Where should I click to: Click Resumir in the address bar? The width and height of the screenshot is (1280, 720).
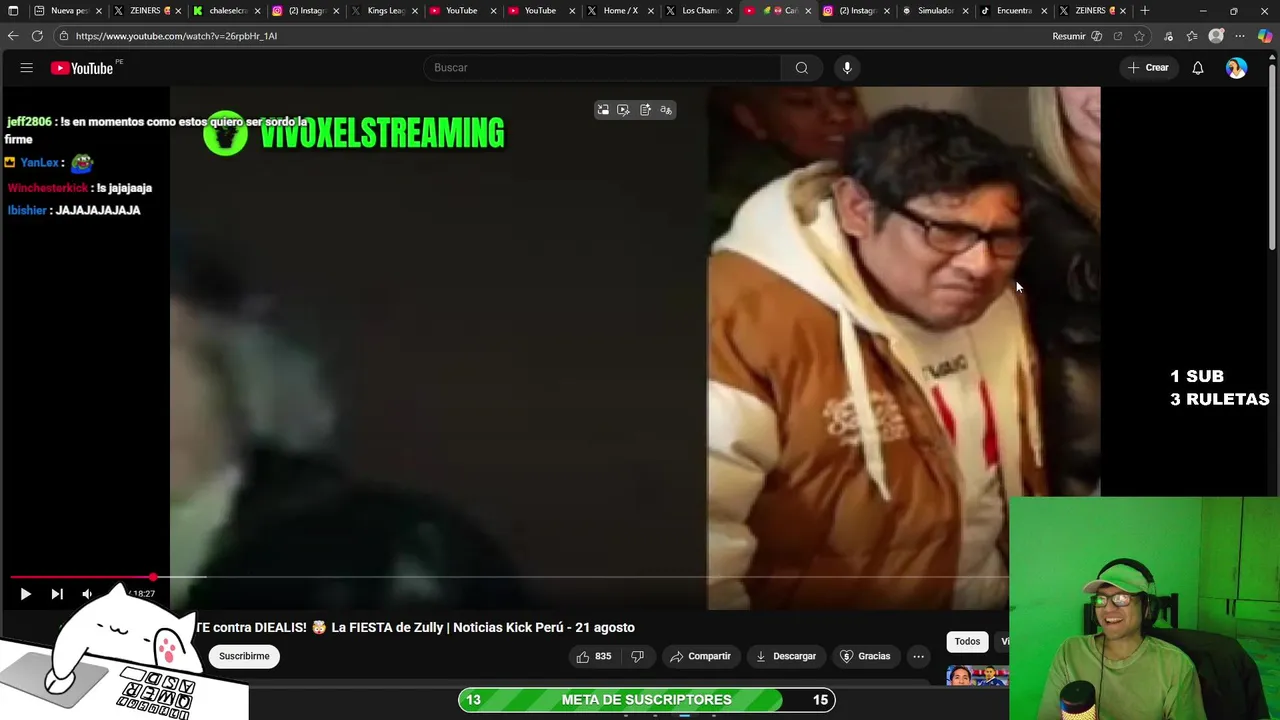[1069, 36]
